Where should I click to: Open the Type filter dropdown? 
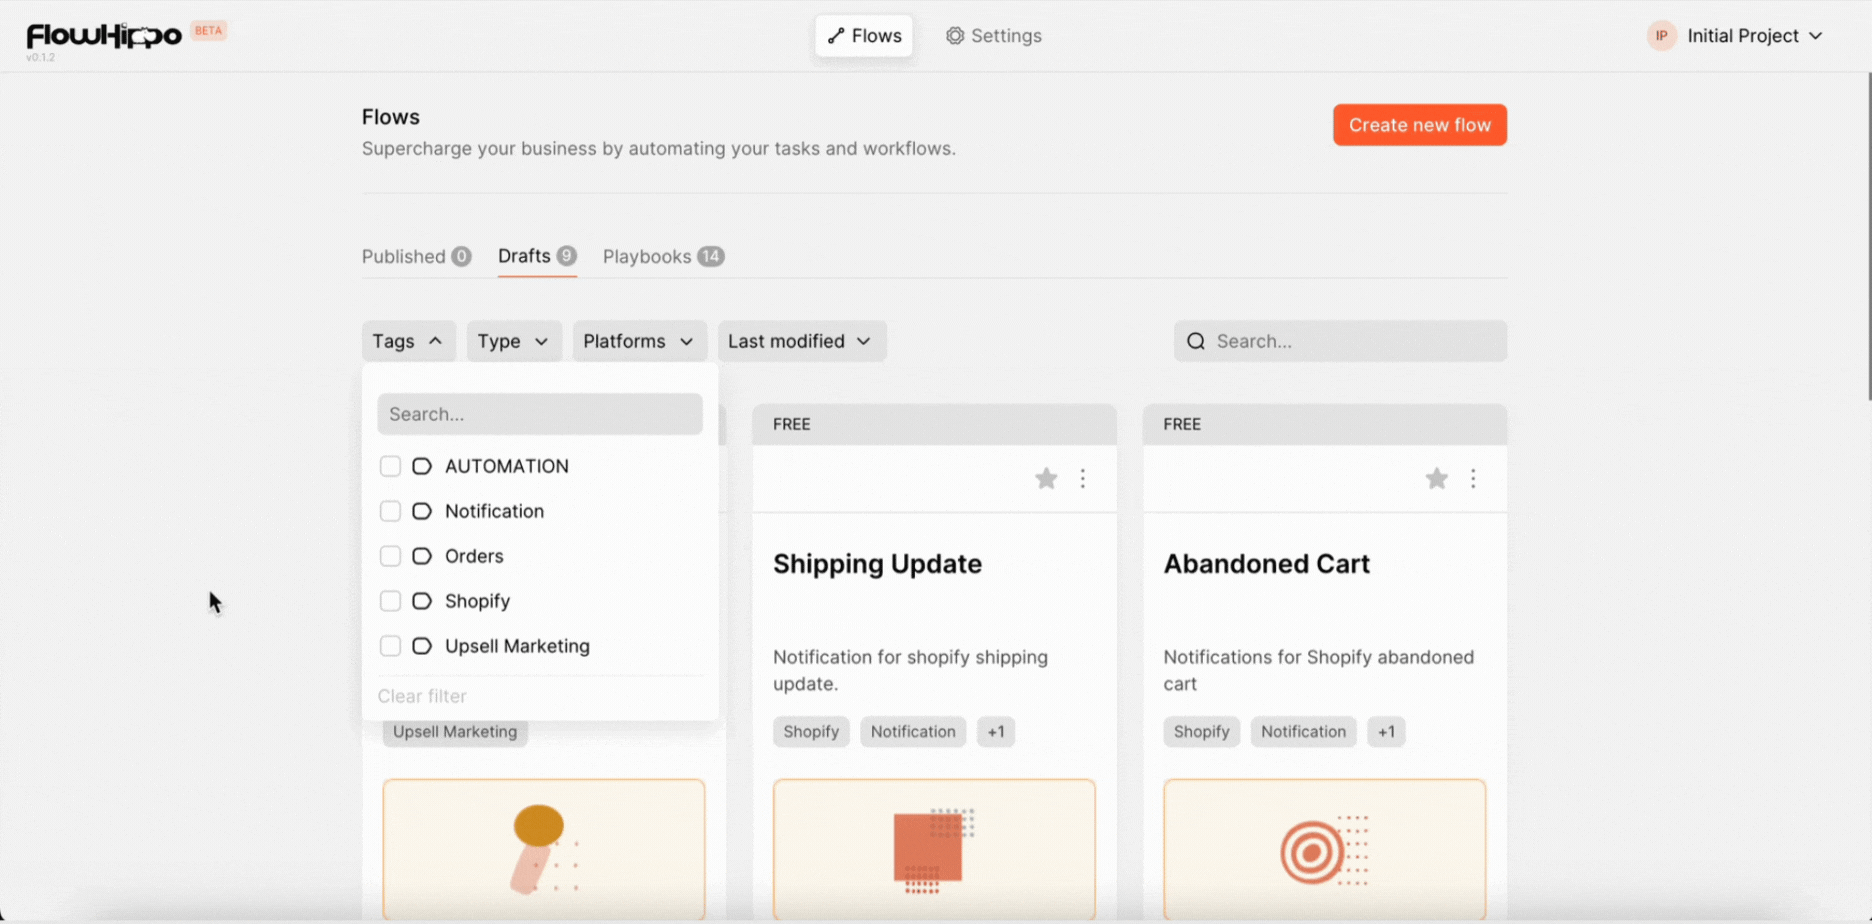(514, 341)
